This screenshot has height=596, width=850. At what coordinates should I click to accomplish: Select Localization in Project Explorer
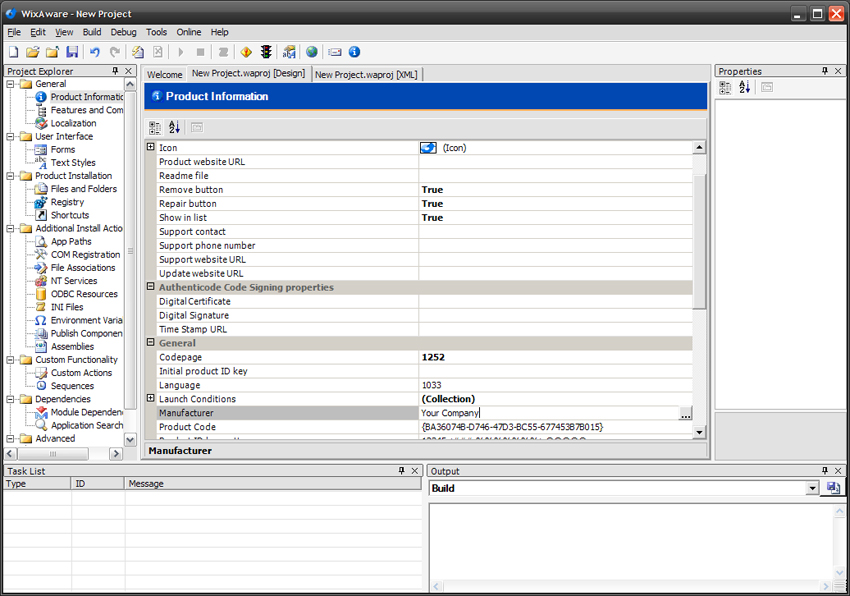click(74, 123)
